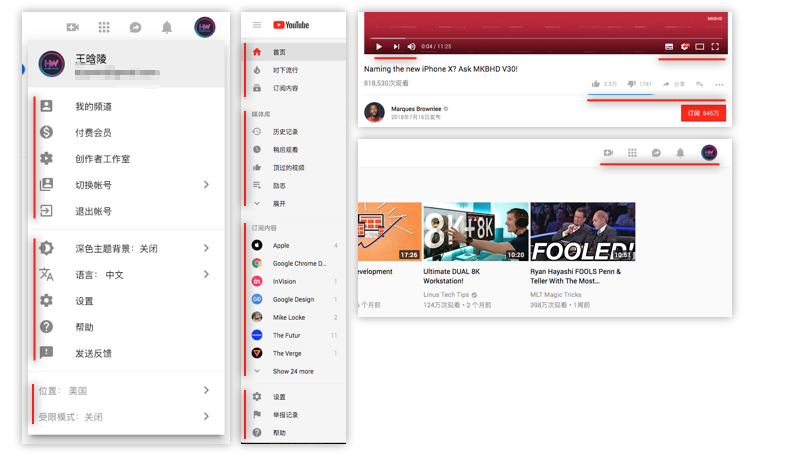Open 历史记录 history in the sidebar
Screen dimensions: 791x458
(x=294, y=132)
